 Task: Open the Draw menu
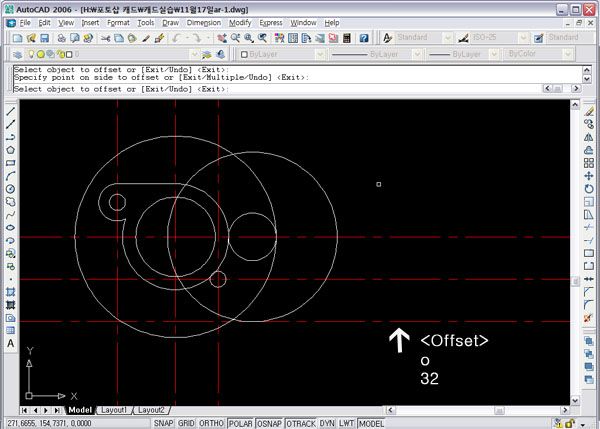(x=170, y=23)
